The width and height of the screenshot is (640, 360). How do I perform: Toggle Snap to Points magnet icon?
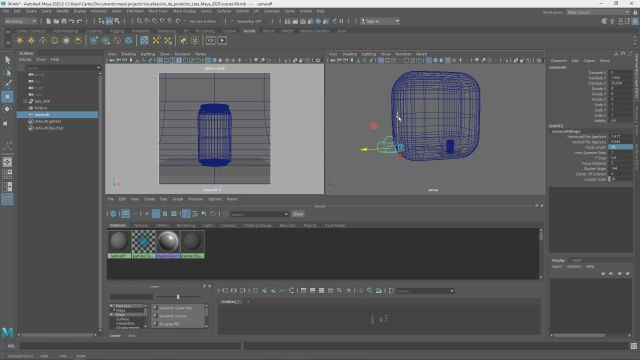(x=155, y=21)
